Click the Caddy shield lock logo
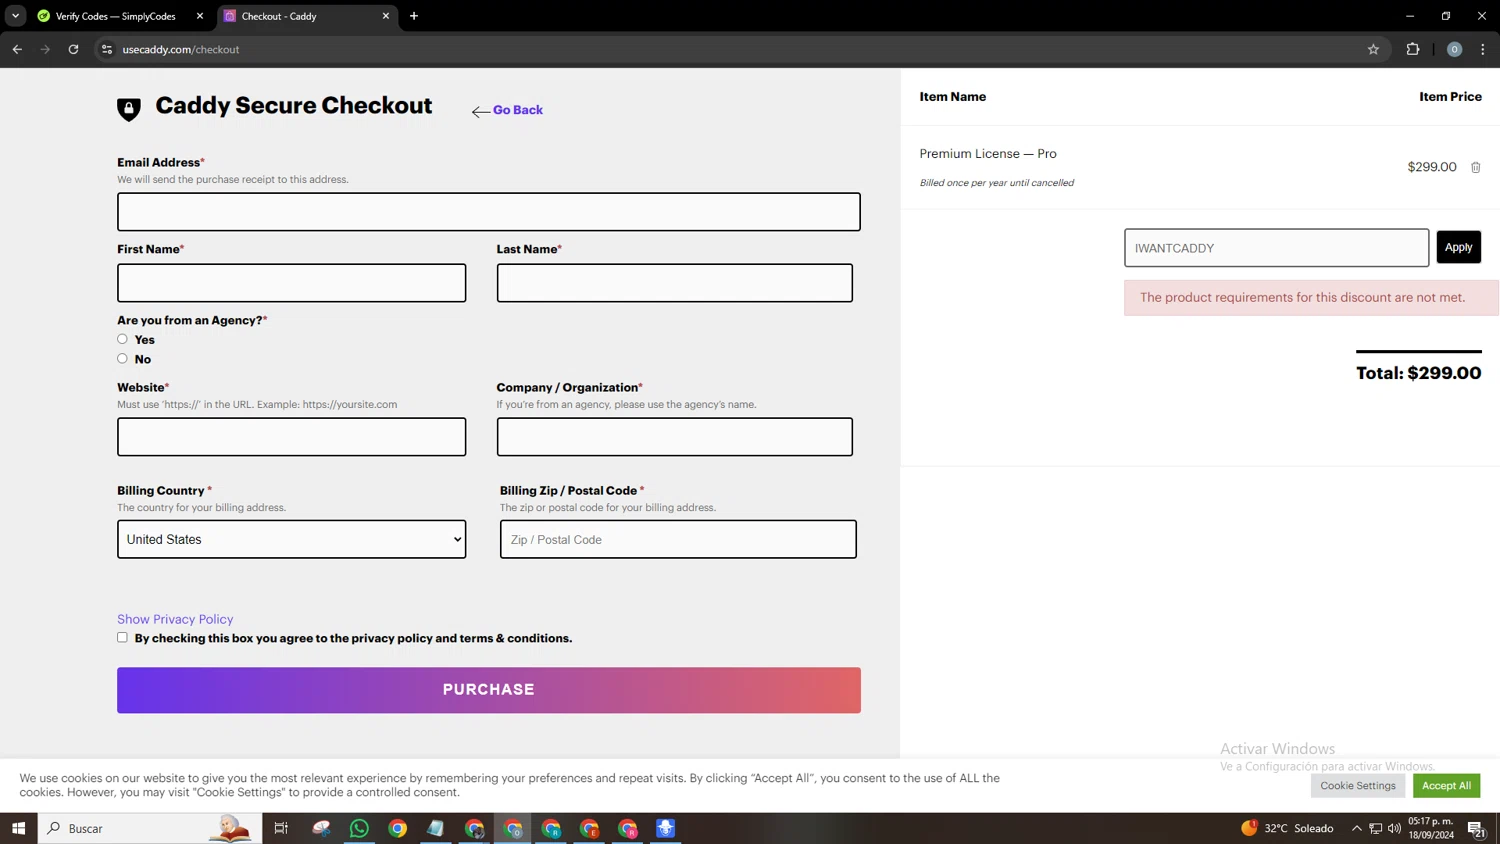The height and width of the screenshot is (844, 1500). coord(129,109)
